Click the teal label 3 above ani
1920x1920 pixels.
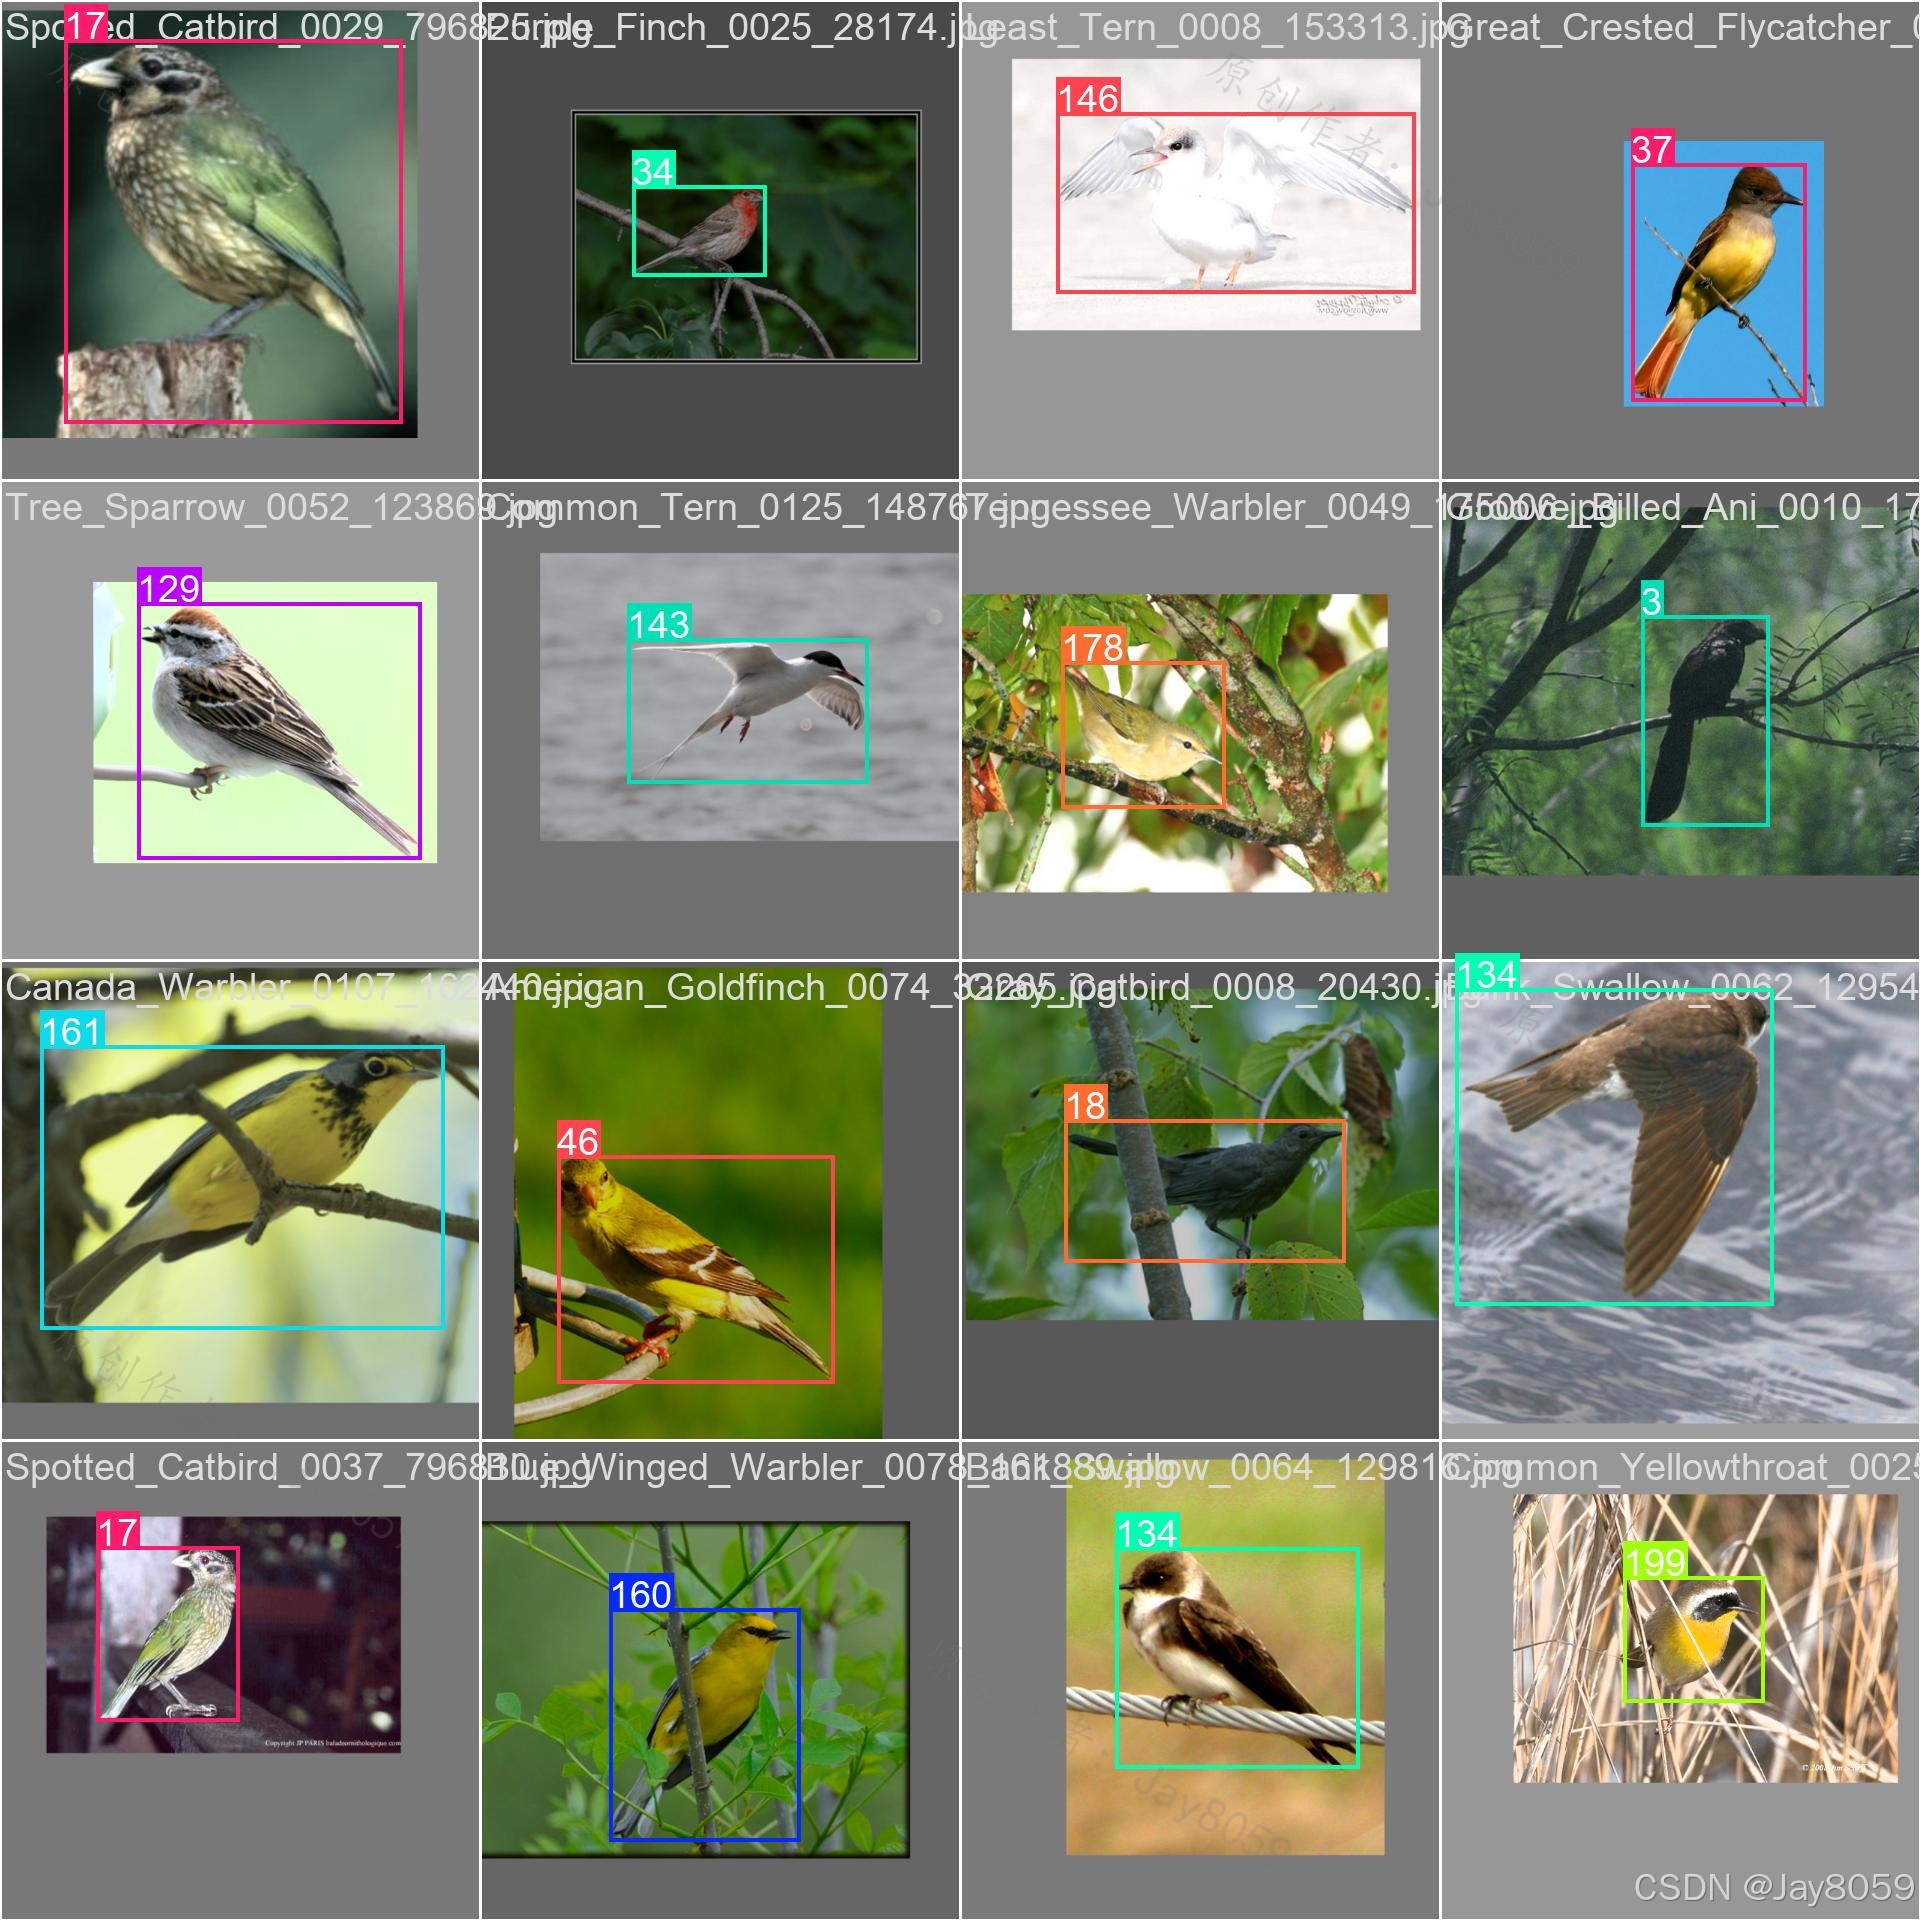click(1652, 600)
